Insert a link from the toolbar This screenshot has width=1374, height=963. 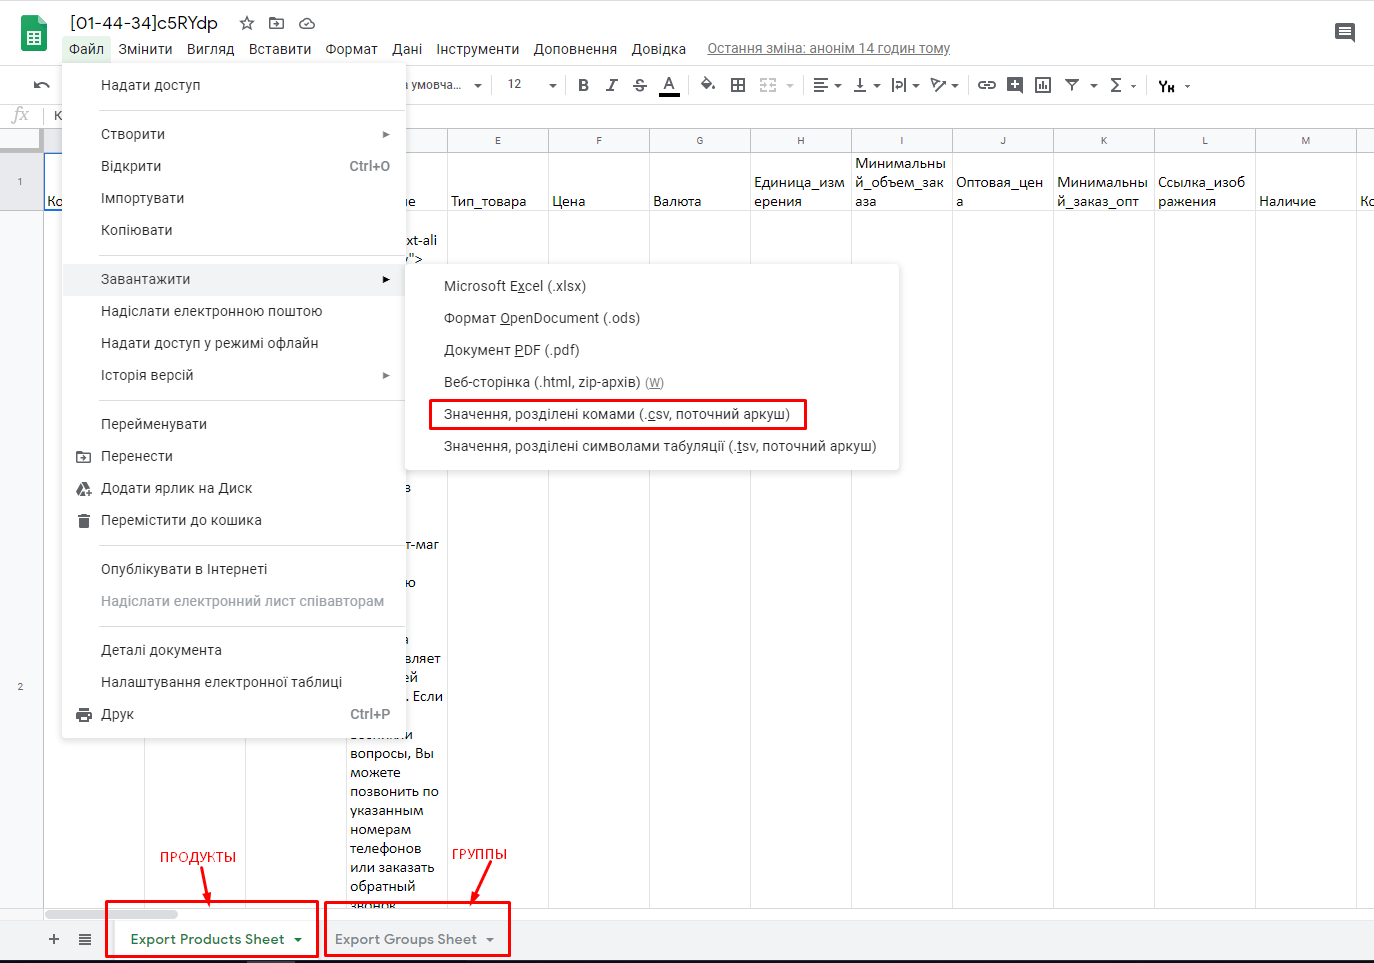987,85
